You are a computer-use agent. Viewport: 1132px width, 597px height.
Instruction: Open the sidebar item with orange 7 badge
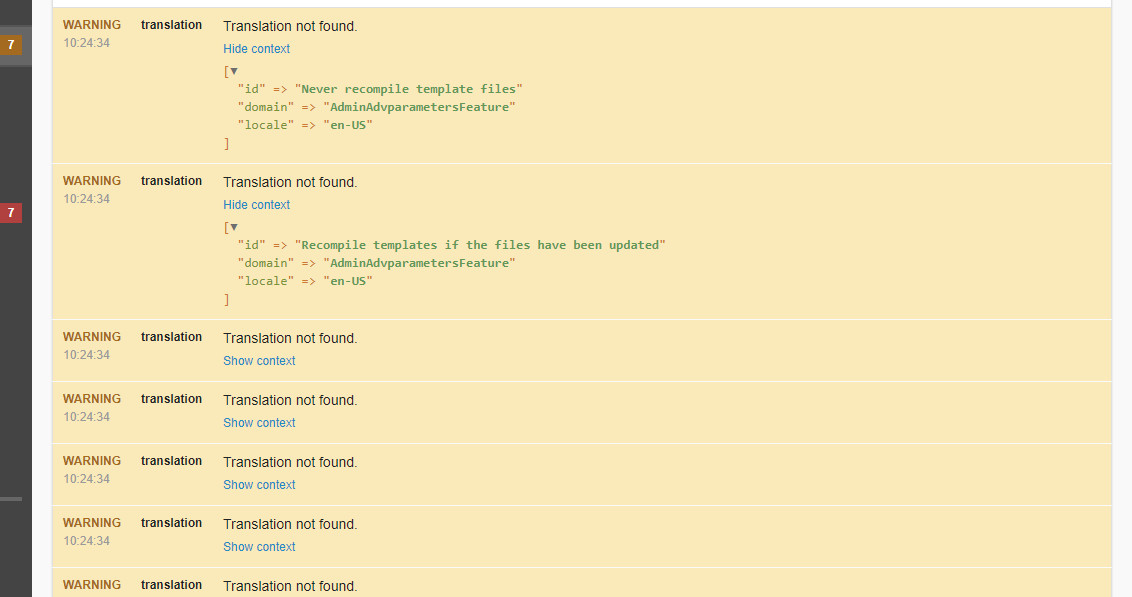(x=11, y=45)
